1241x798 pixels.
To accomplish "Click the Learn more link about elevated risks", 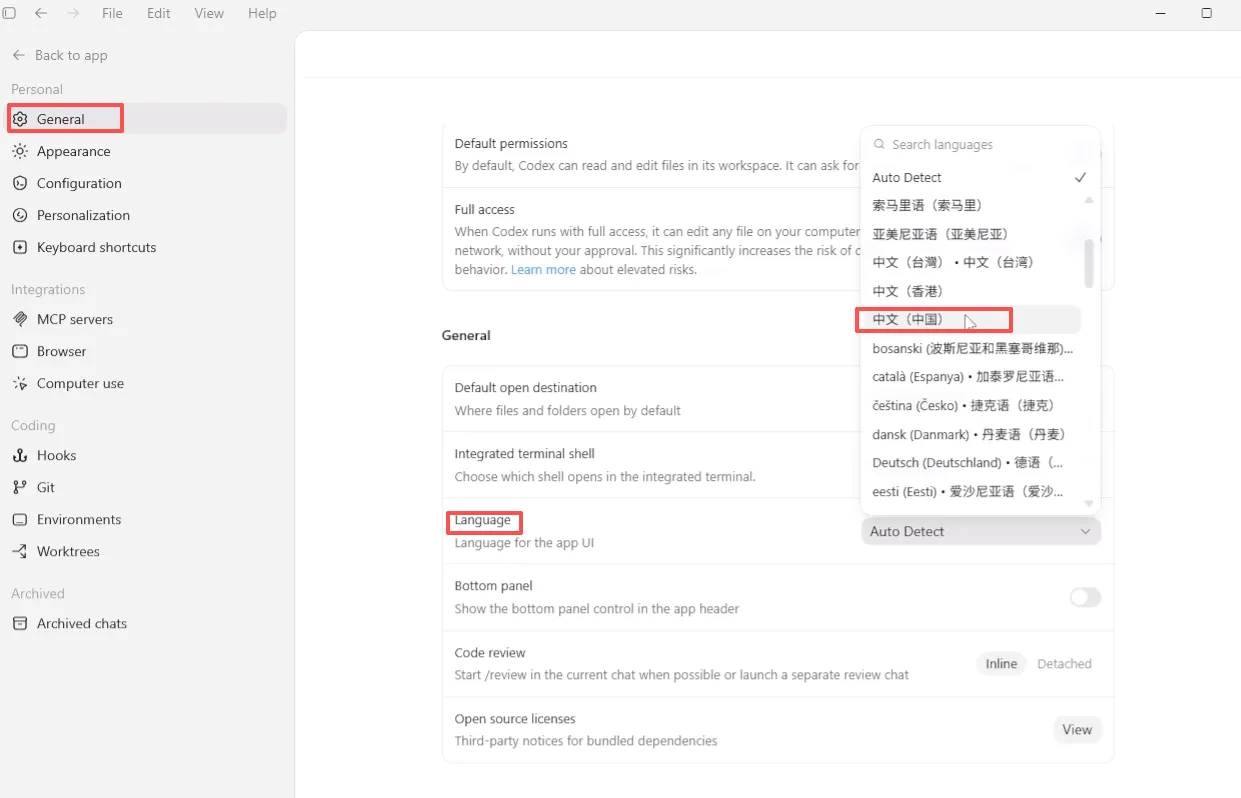I will 543,270.
